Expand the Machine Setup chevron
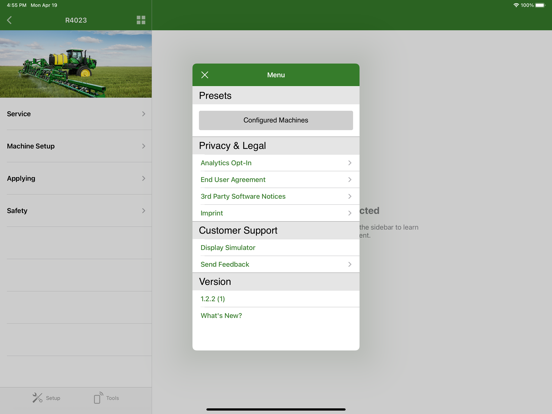This screenshot has width=552, height=414. [143, 146]
